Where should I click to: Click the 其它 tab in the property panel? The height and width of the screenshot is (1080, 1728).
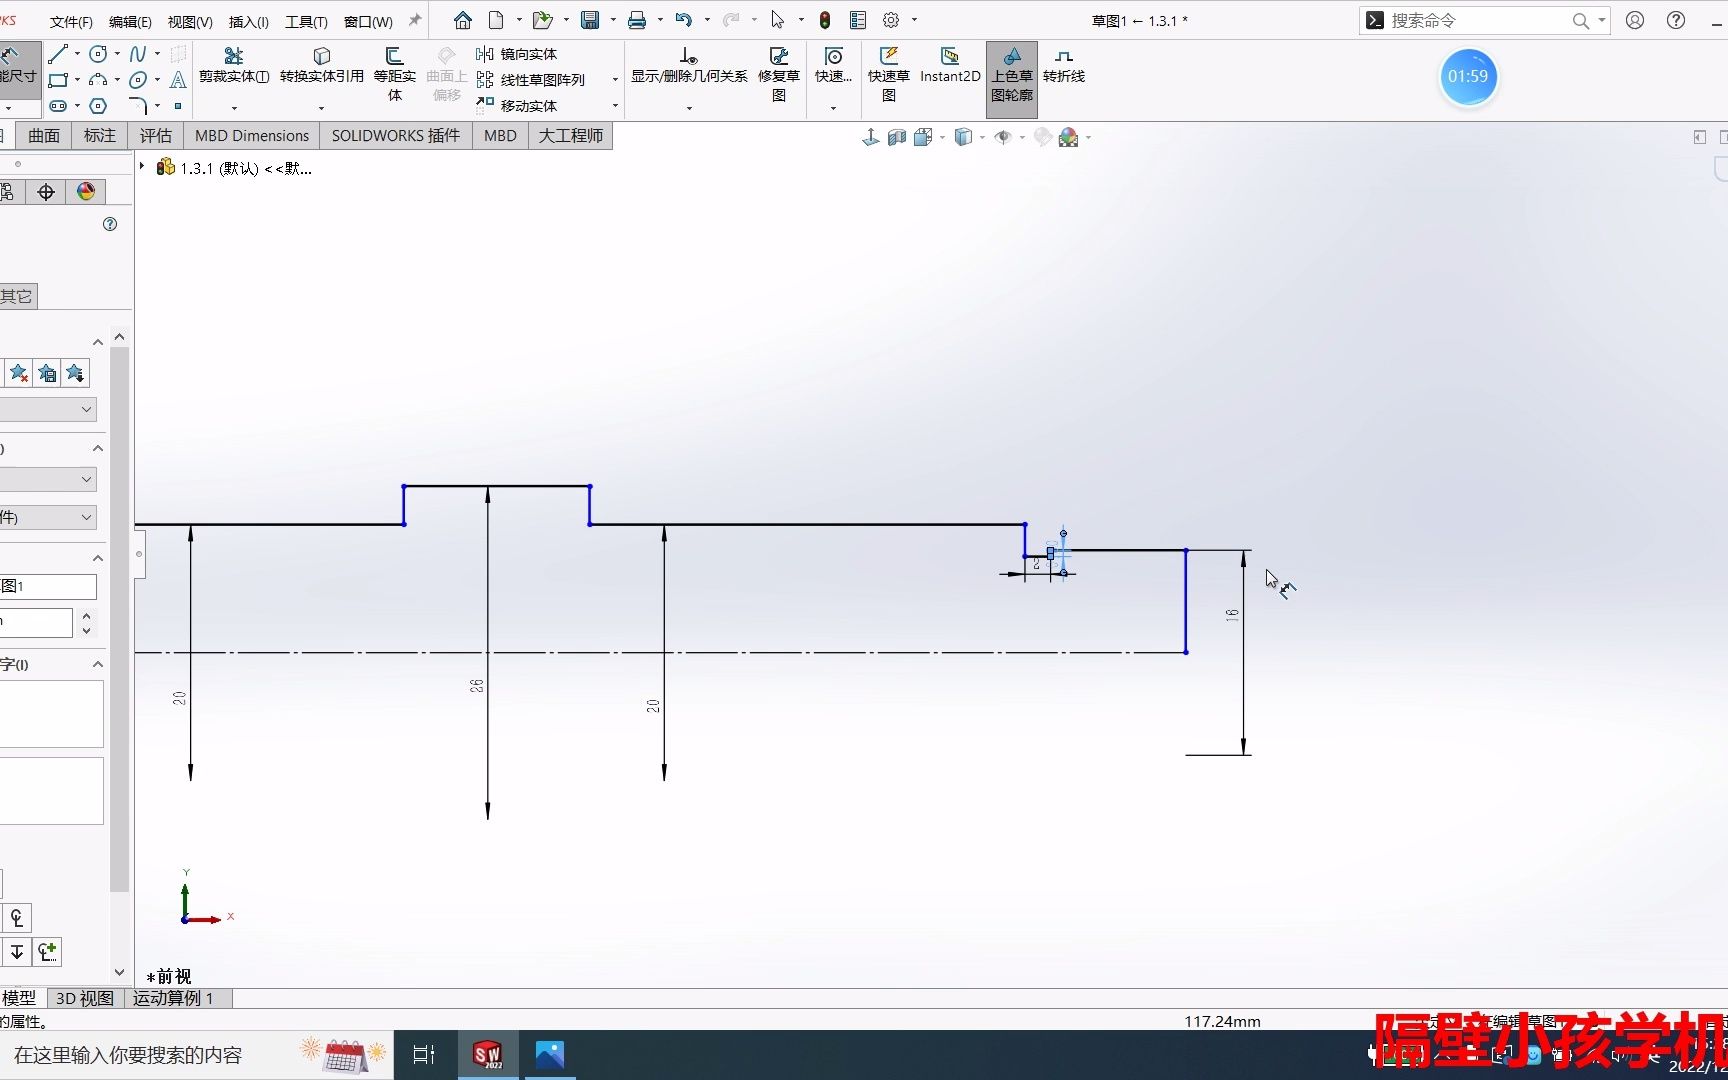[x=18, y=296]
